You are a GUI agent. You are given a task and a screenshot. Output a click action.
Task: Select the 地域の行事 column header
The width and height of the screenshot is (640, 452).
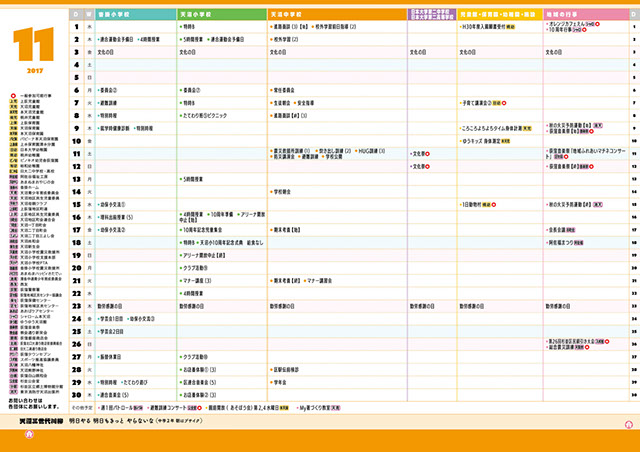pos(586,14)
